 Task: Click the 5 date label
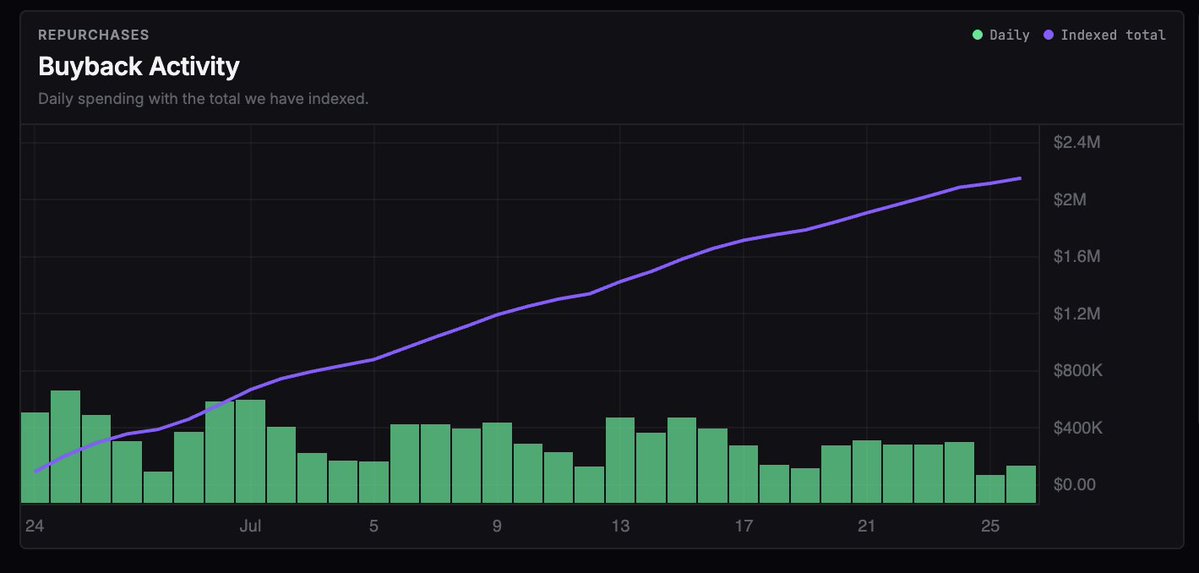[374, 526]
